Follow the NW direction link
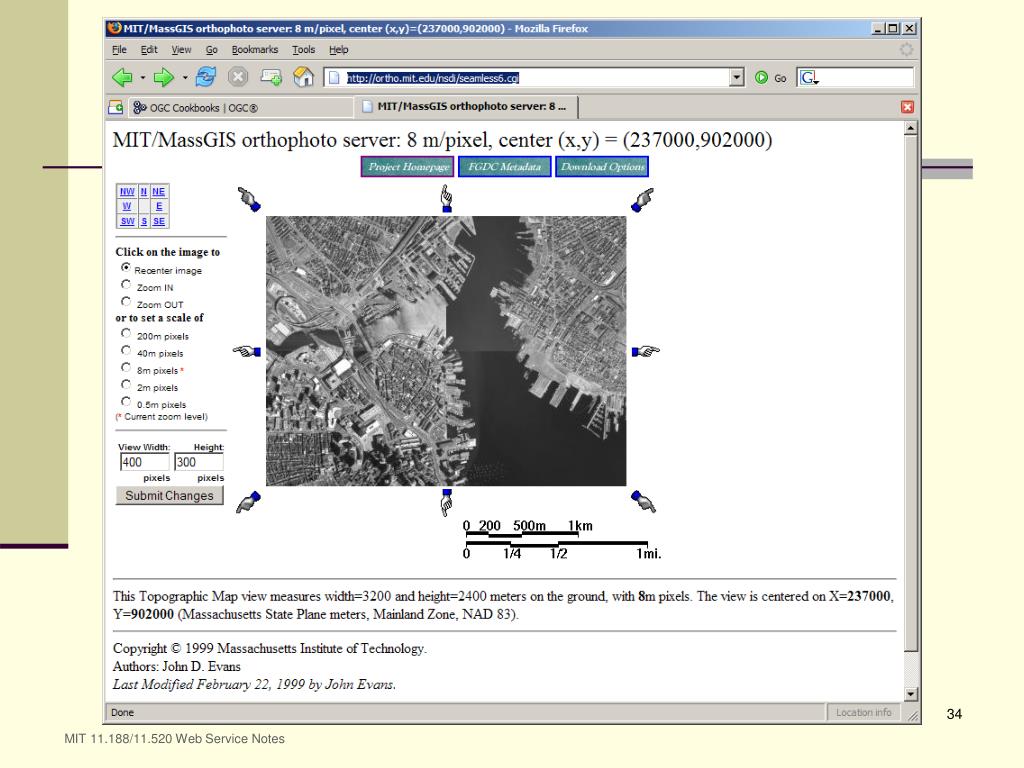 coord(127,191)
